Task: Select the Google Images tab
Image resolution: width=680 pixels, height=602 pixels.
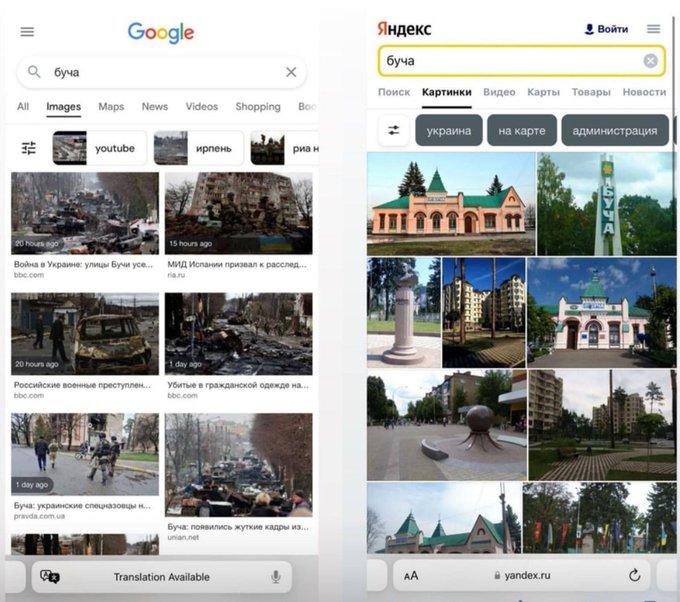Action: coord(64,107)
